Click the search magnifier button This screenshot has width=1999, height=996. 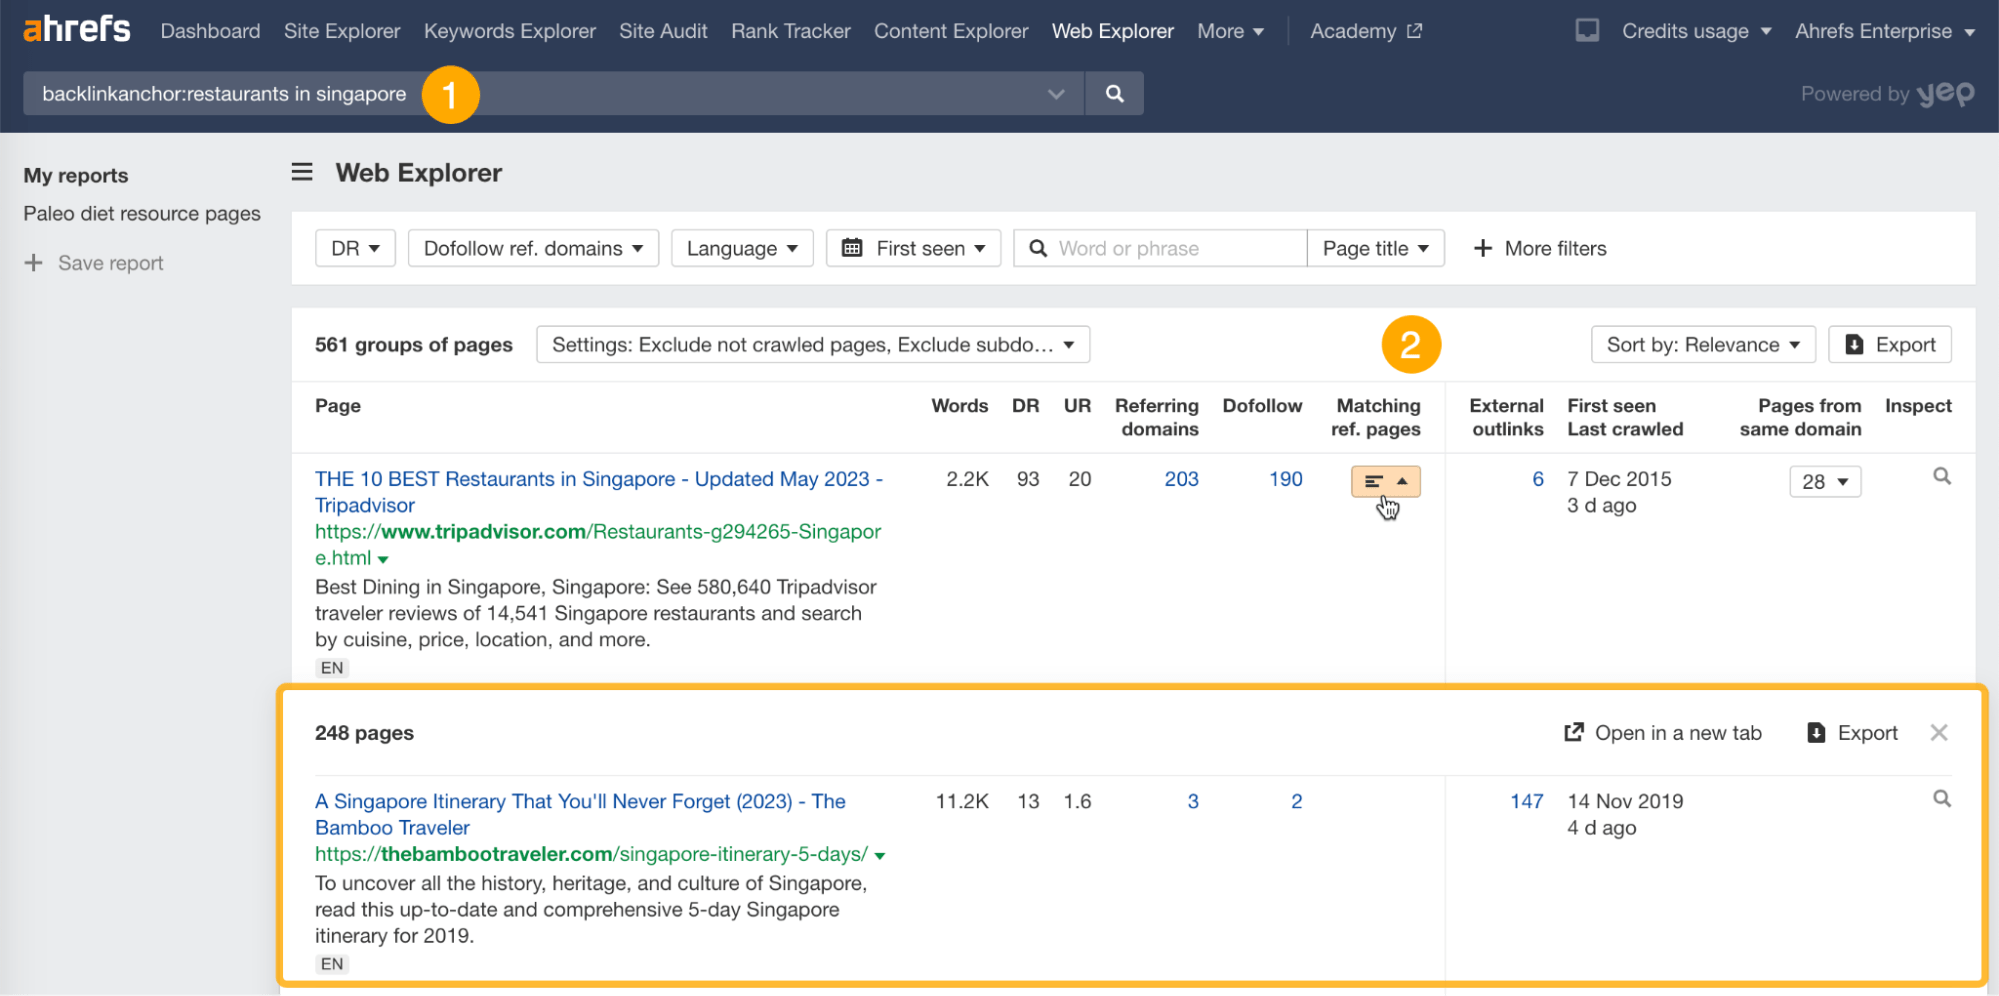pos(1114,94)
